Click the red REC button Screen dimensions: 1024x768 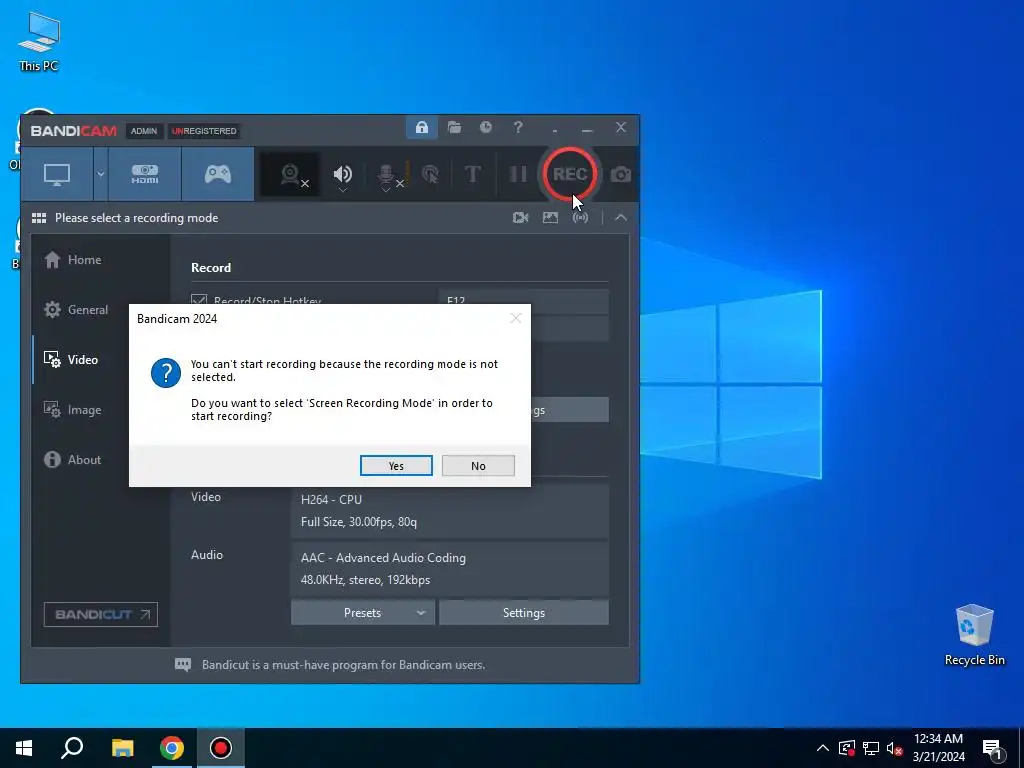click(x=569, y=174)
